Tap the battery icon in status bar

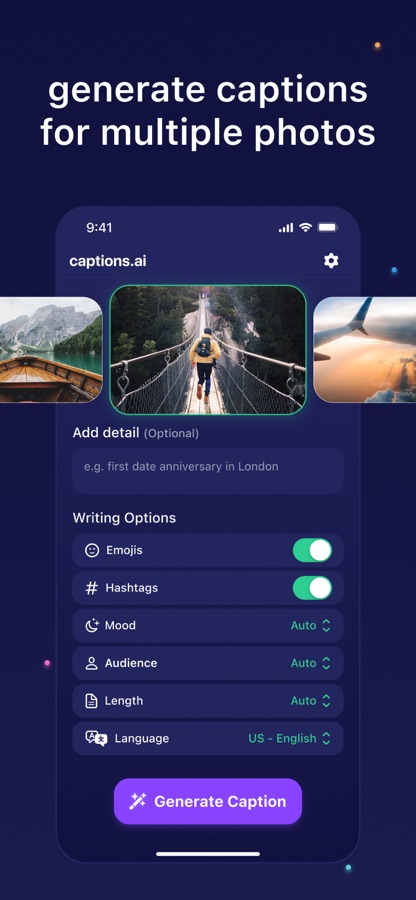(328, 228)
